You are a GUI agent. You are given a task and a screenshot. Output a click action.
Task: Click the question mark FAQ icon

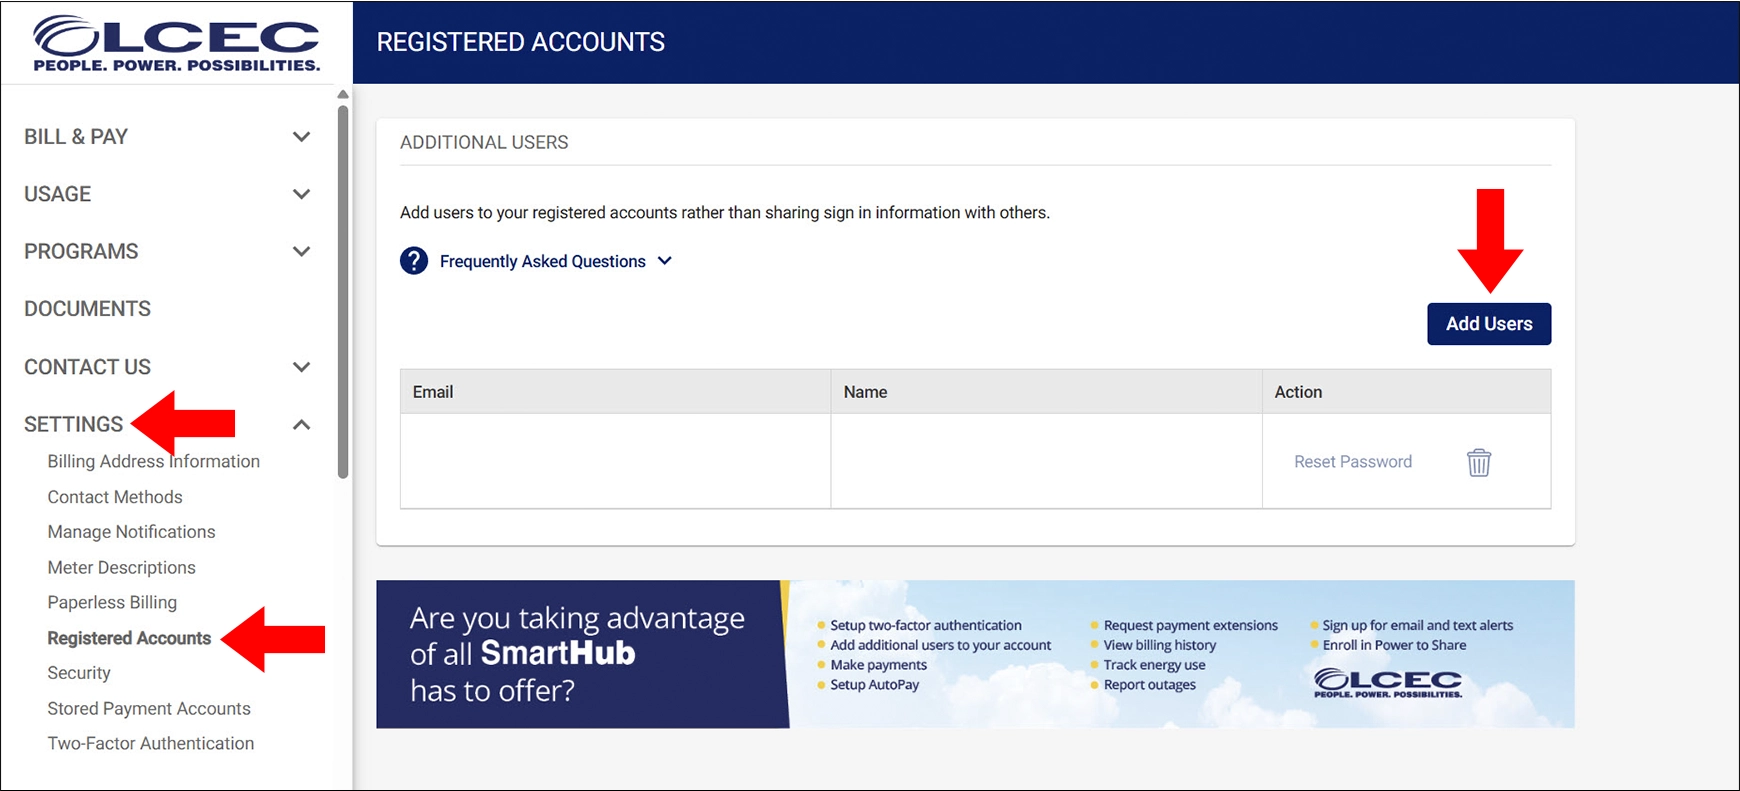[x=414, y=261]
